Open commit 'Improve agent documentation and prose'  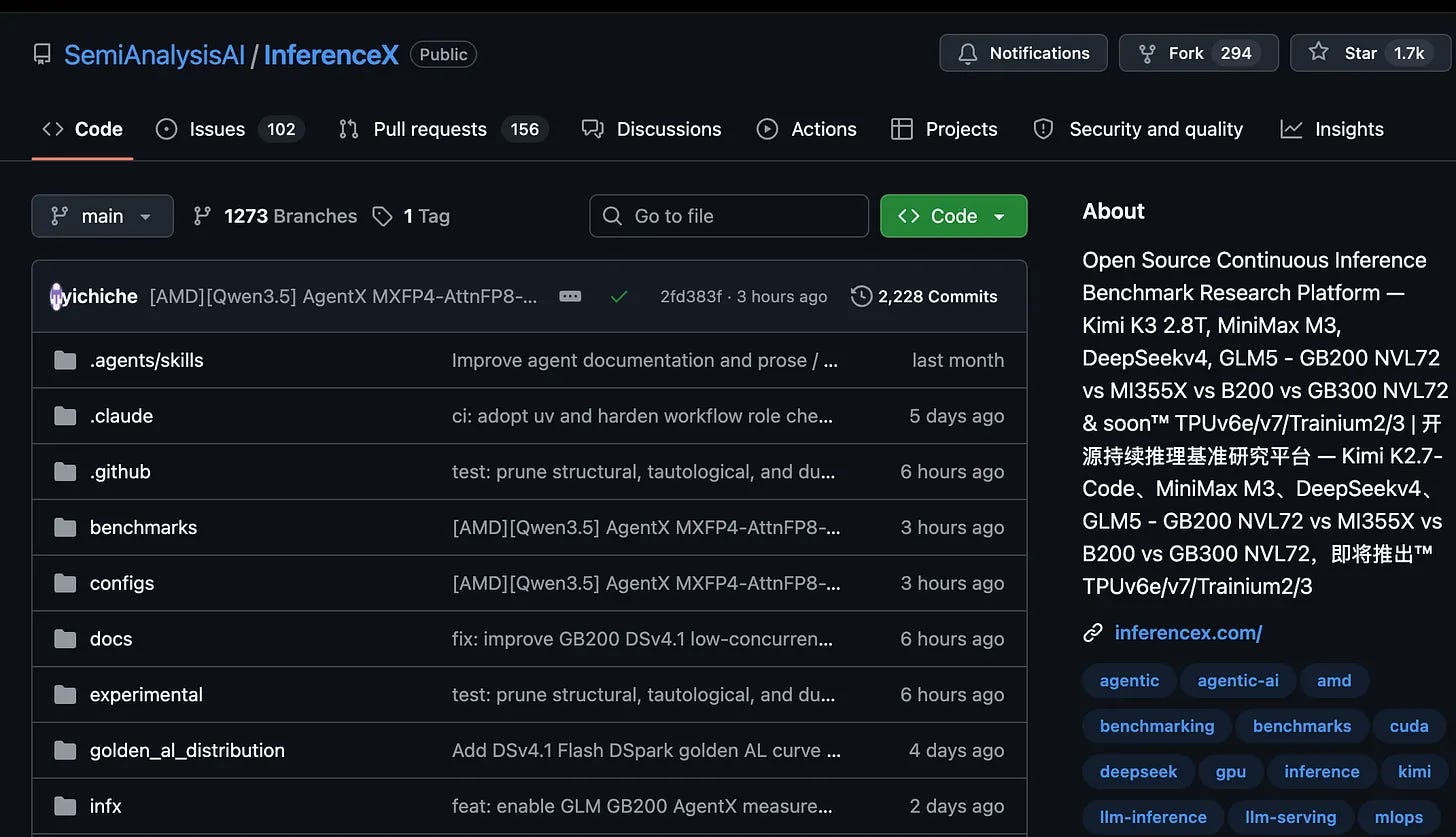[x=645, y=360]
